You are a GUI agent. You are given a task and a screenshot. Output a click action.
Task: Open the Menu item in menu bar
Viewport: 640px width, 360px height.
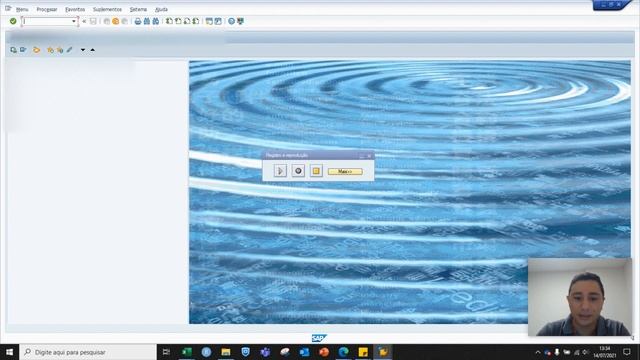pos(22,9)
